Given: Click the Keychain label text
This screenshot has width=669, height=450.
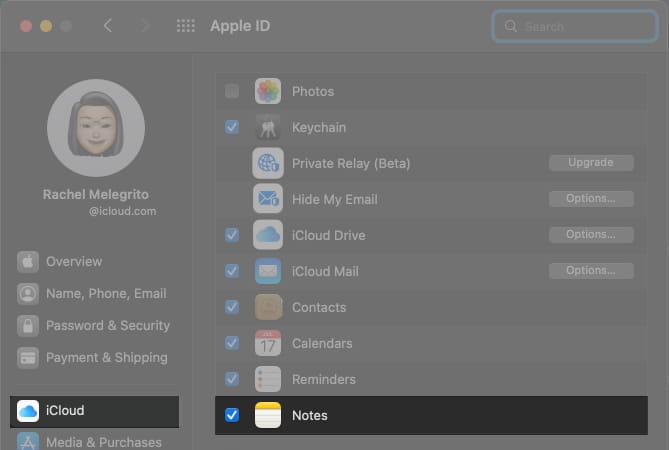Looking at the screenshot, I should pos(319,128).
